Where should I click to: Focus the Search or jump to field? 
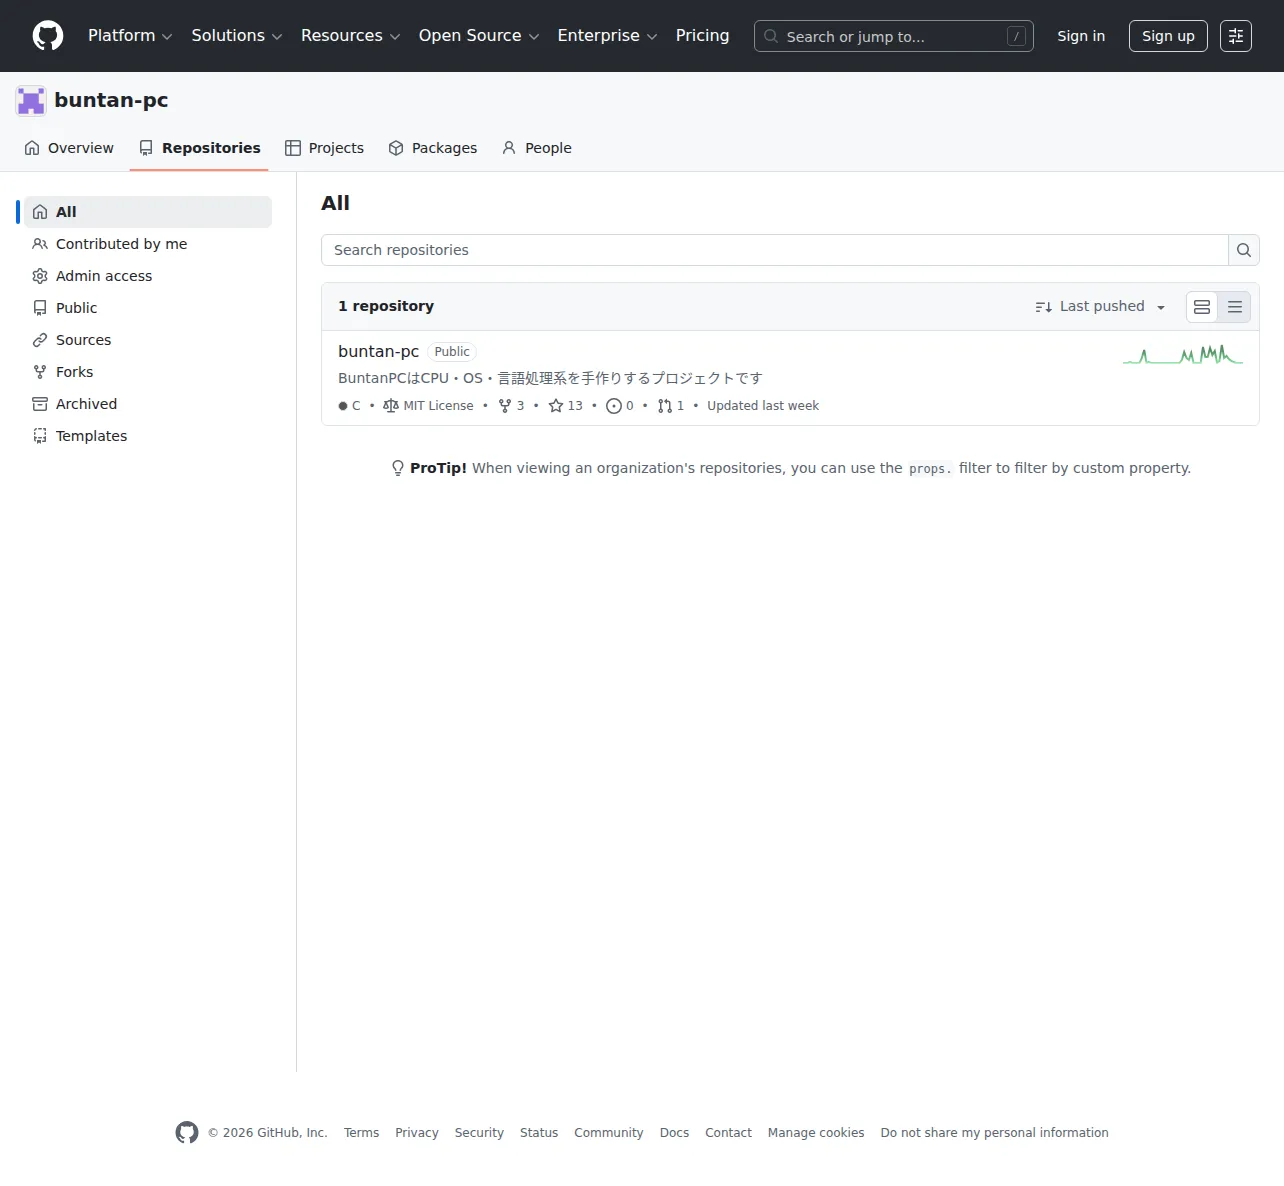click(894, 36)
